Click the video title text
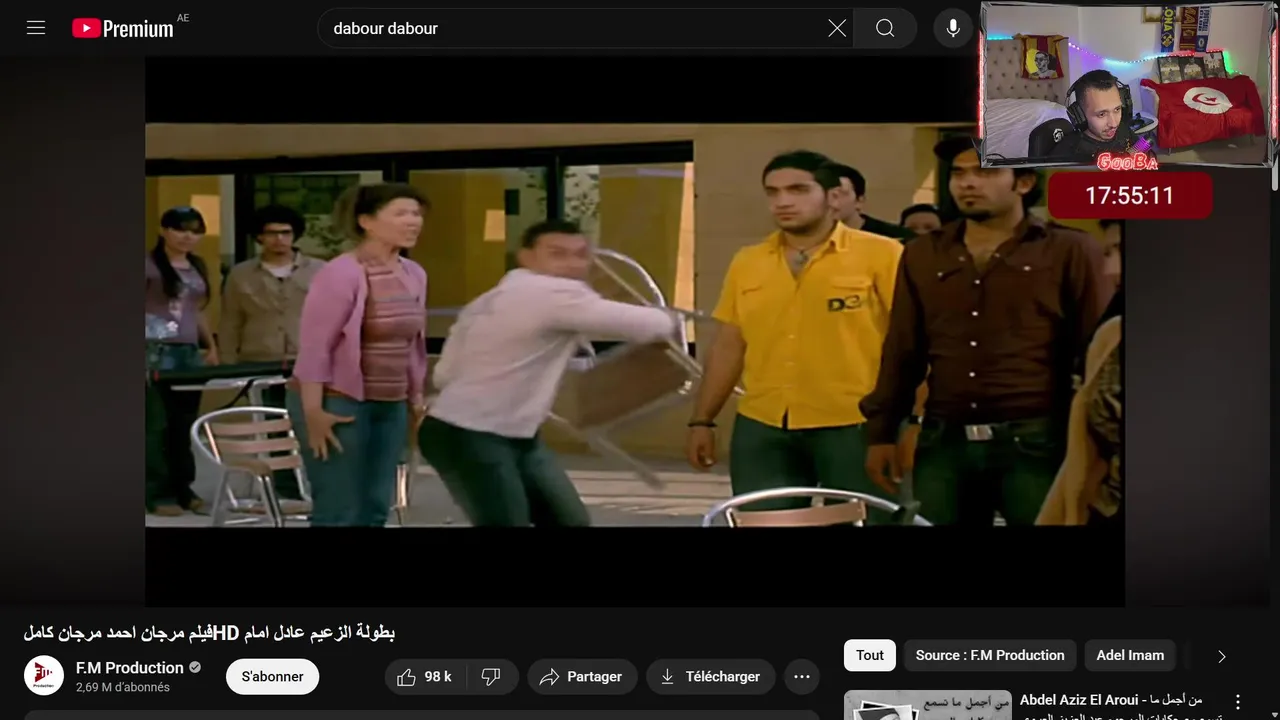 (209, 632)
